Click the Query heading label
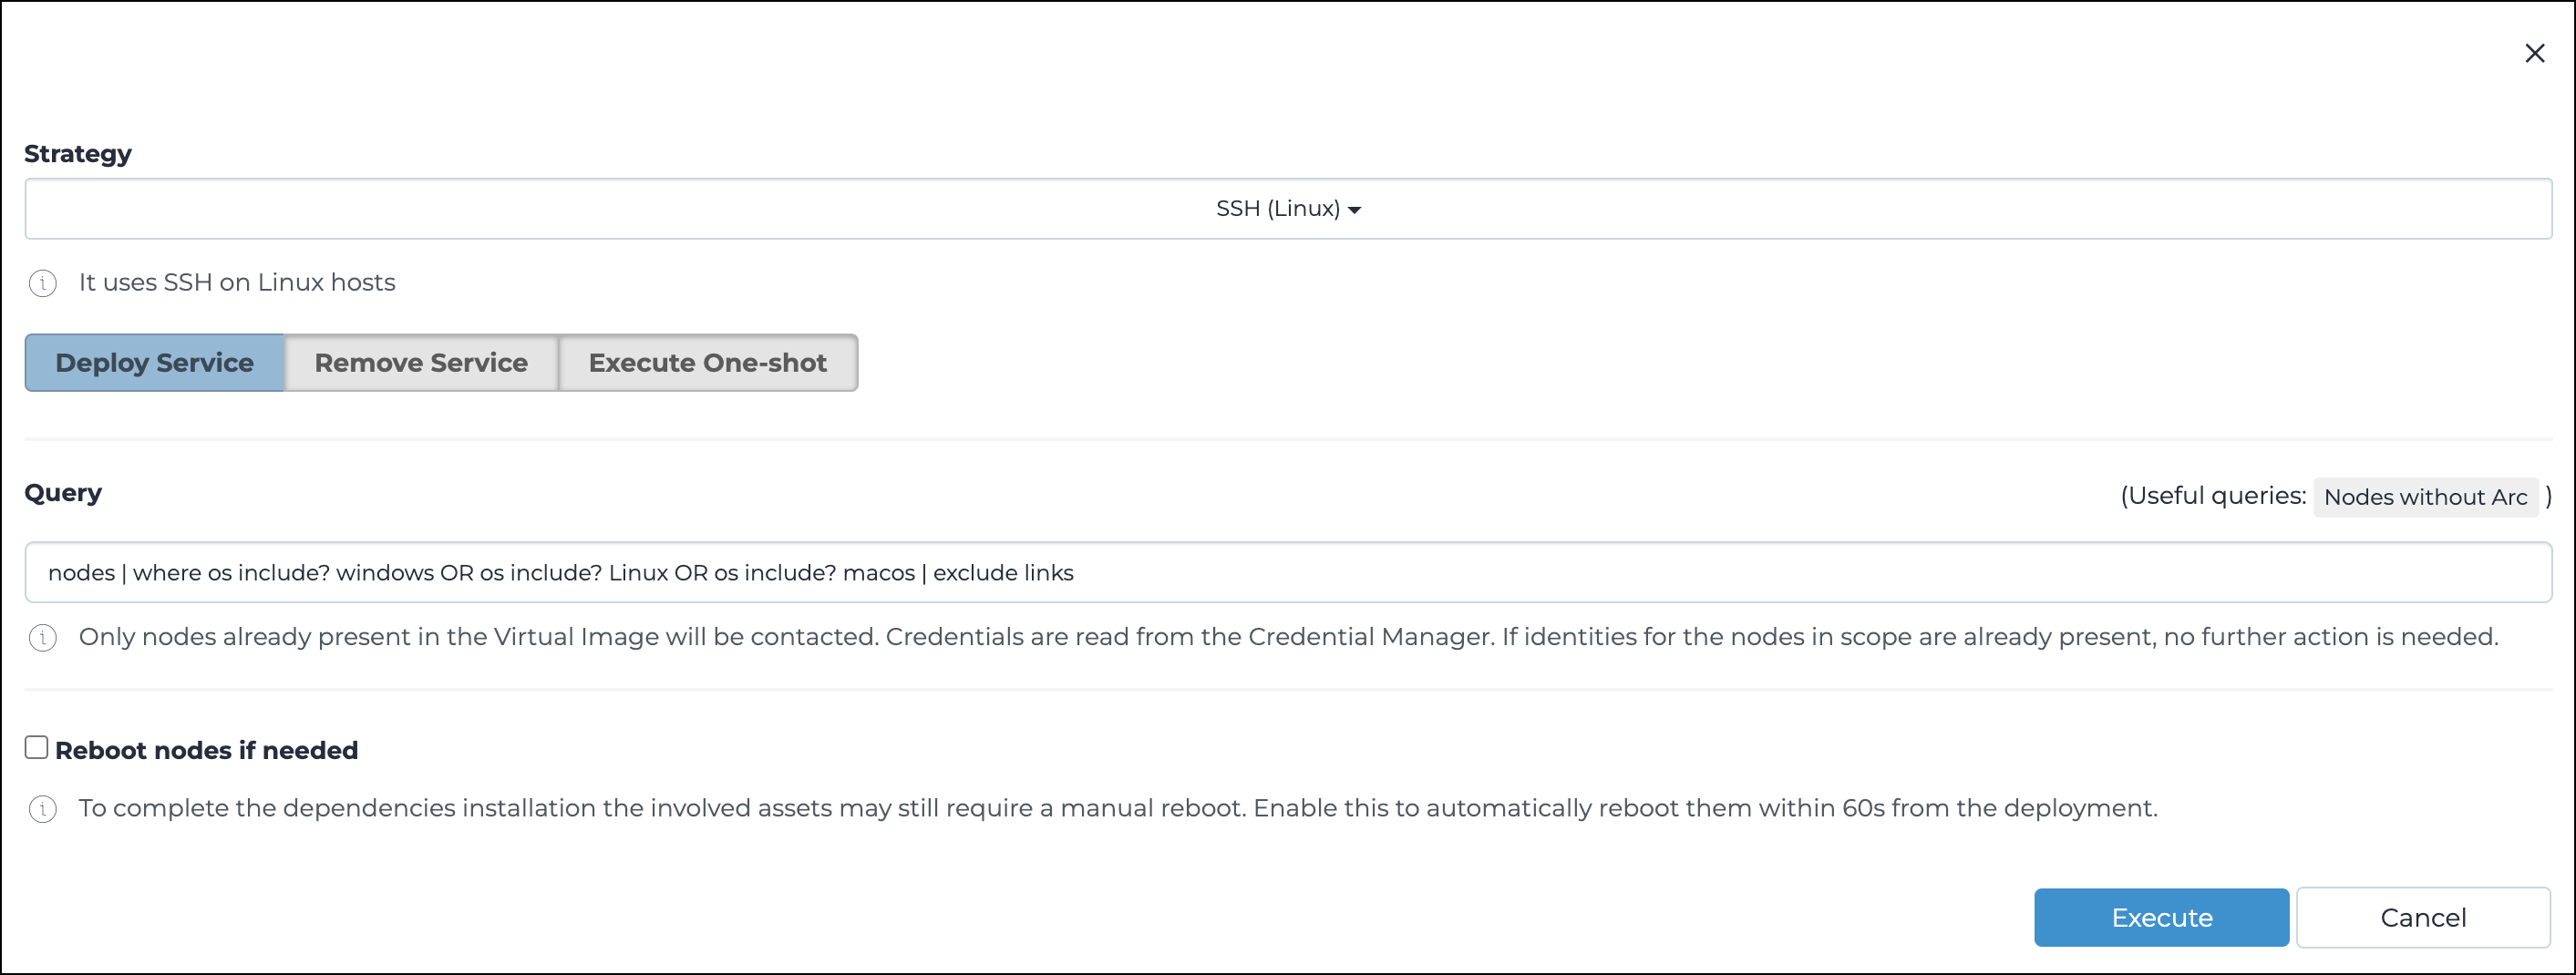Image resolution: width=2576 pixels, height=975 pixels. (x=63, y=492)
